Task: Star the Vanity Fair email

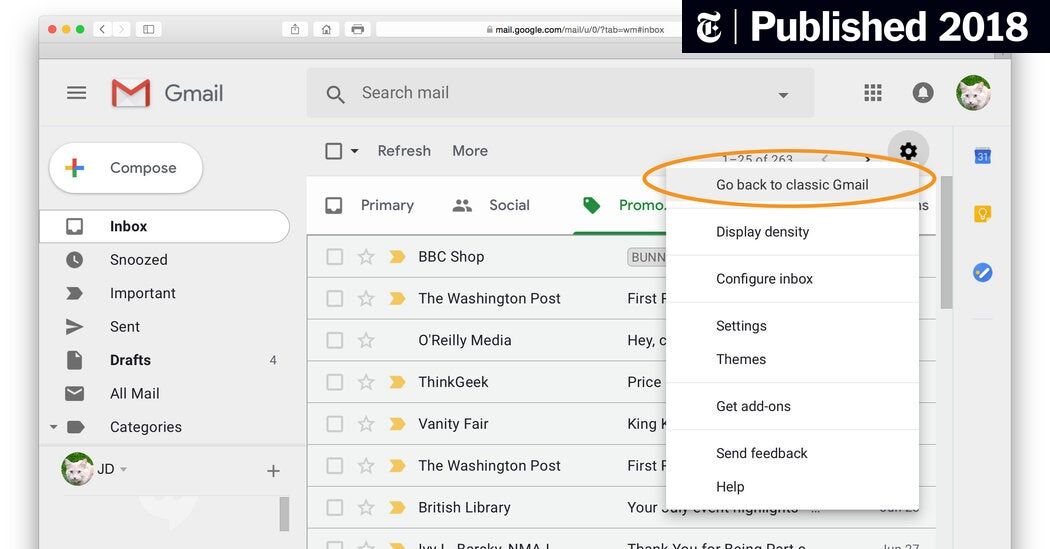Action: pyautogui.click(x=366, y=424)
